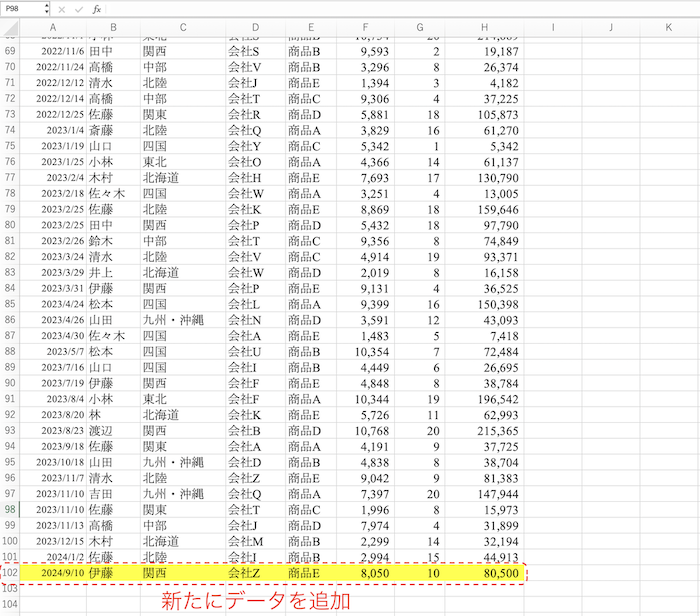Click unit price cell 9,042
700x616 pixels.
(365, 478)
